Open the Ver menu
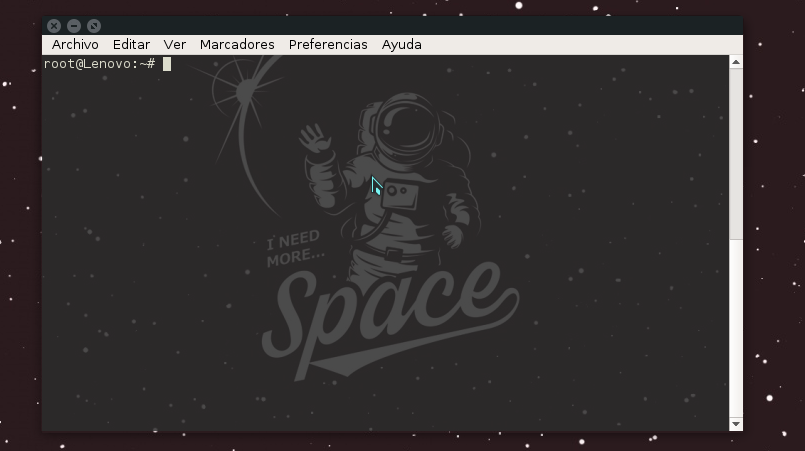The height and width of the screenshot is (451, 805). (x=175, y=45)
